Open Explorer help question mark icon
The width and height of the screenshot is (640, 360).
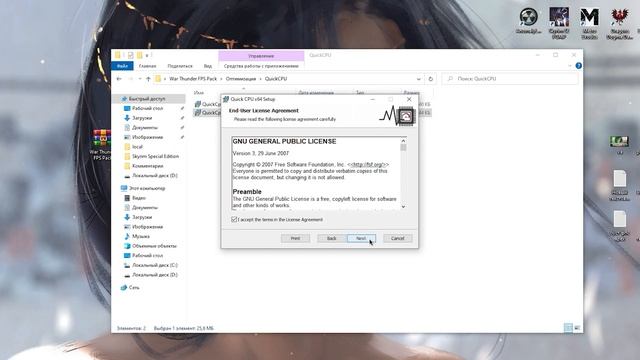coord(578,66)
